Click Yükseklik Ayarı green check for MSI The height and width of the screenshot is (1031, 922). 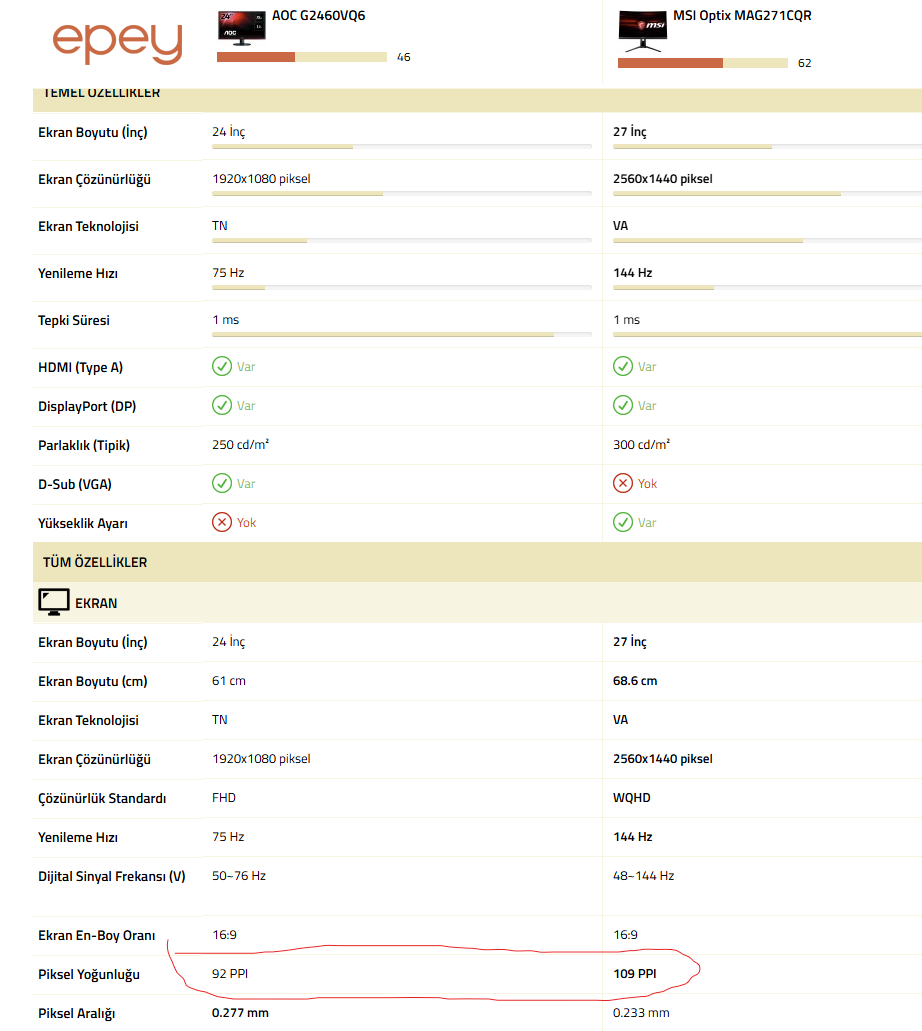623,522
